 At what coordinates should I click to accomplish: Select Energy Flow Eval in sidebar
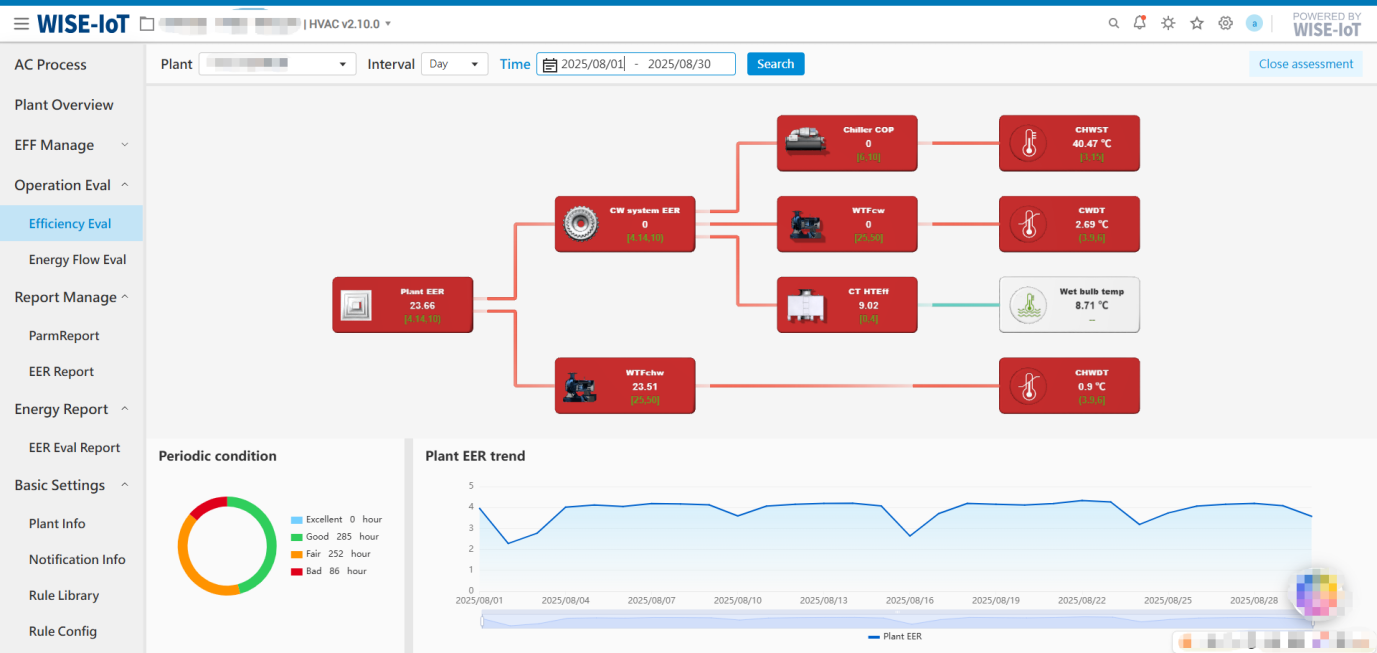click(x=77, y=260)
